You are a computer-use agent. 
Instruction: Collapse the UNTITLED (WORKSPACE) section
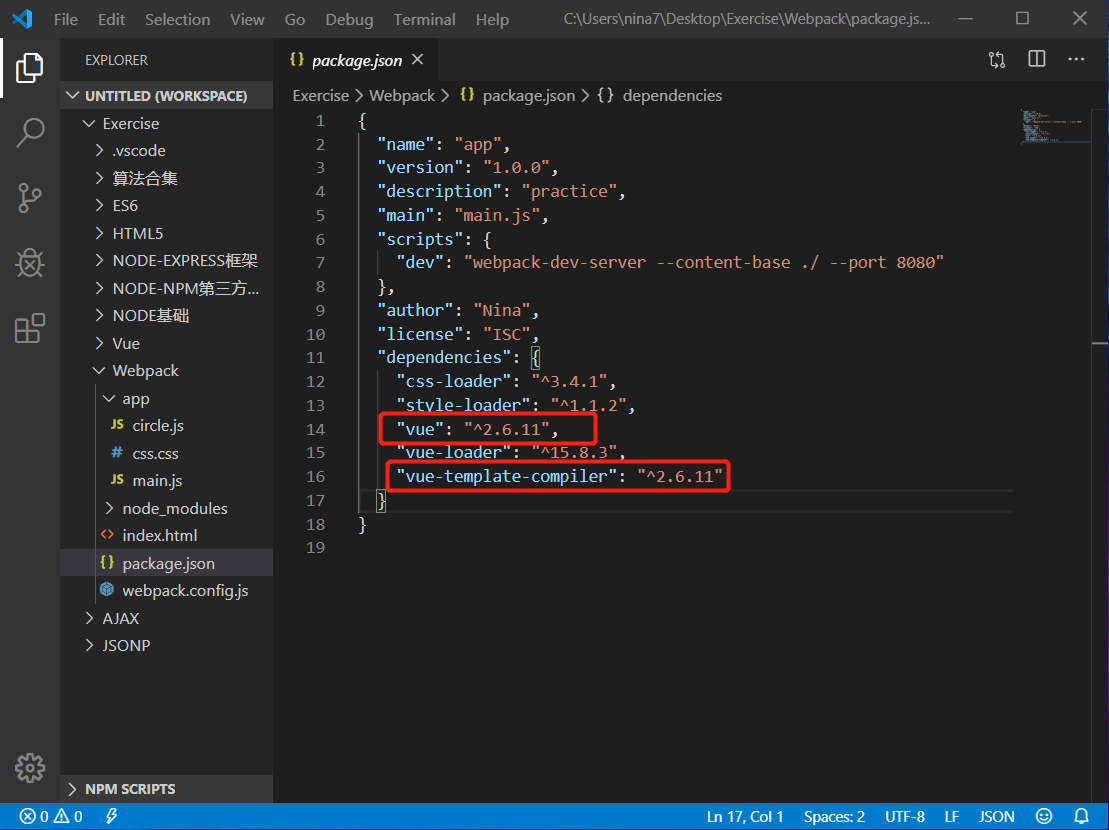(x=166, y=95)
